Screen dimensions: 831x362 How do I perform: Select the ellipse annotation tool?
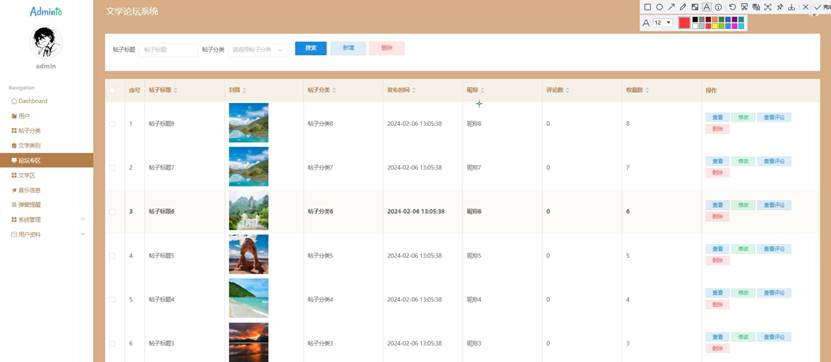659,7
